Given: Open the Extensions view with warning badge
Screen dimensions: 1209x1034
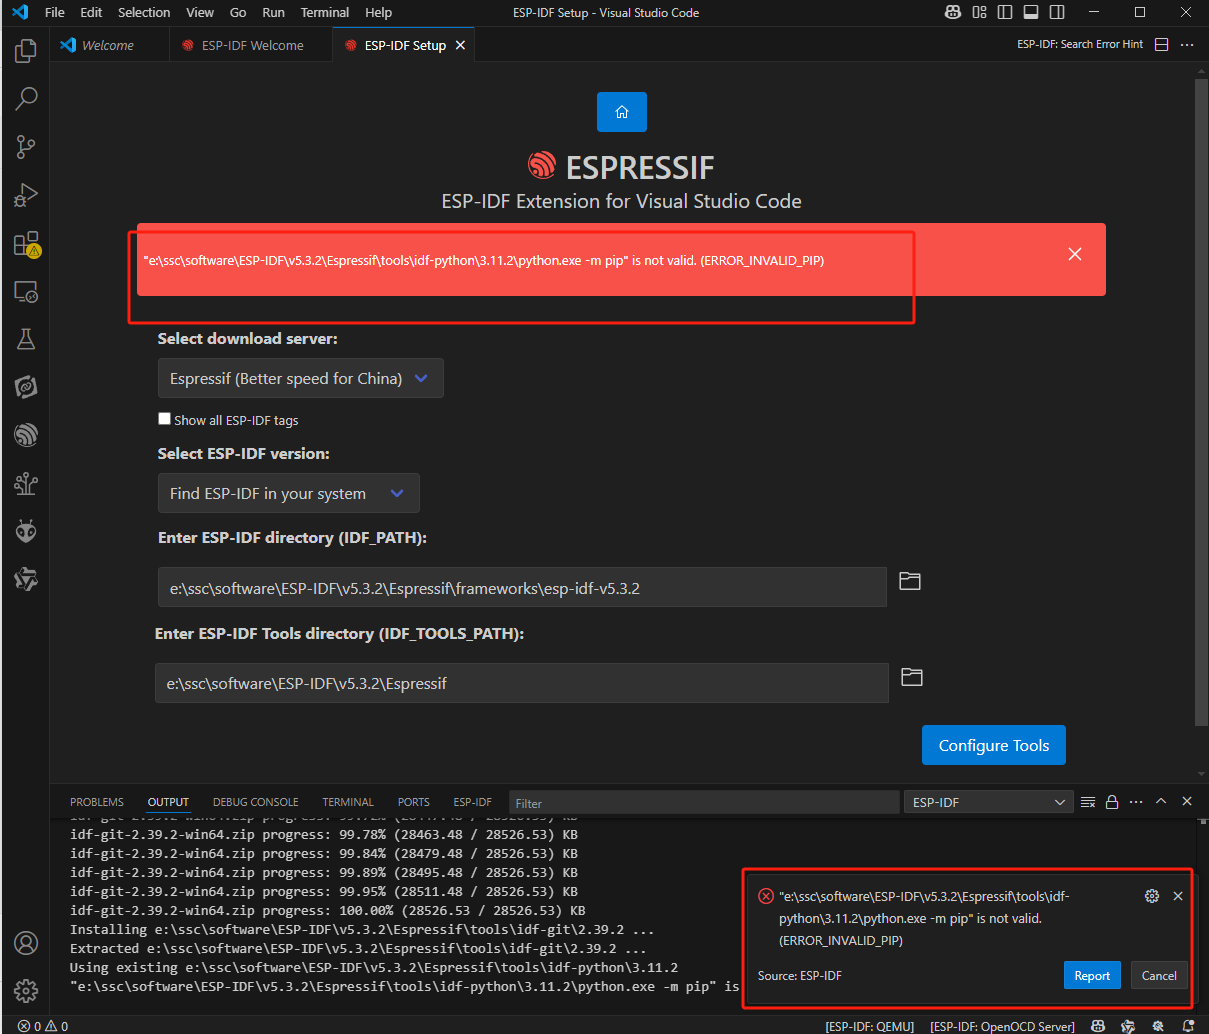Looking at the screenshot, I should click(x=26, y=243).
